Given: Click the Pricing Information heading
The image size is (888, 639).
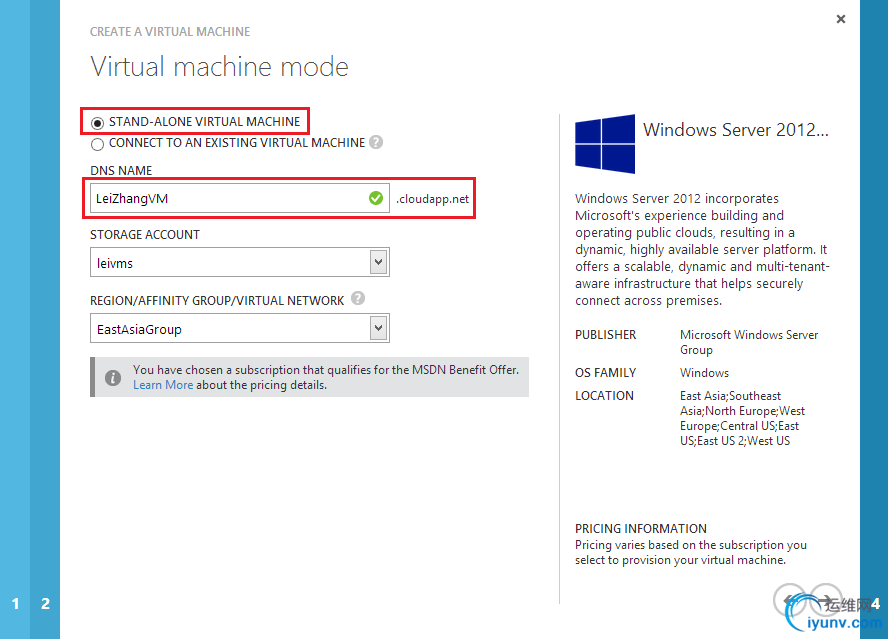Looking at the screenshot, I should [641, 529].
